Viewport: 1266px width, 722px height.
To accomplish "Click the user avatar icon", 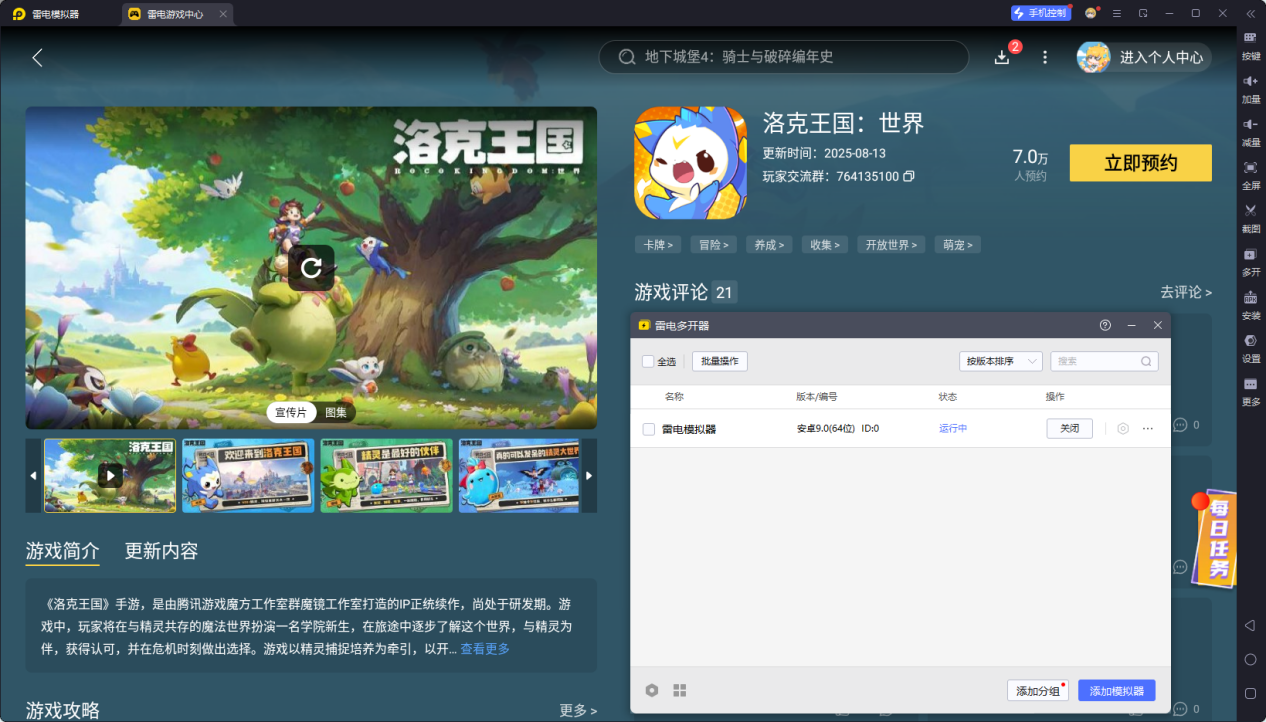I will click(x=1093, y=57).
